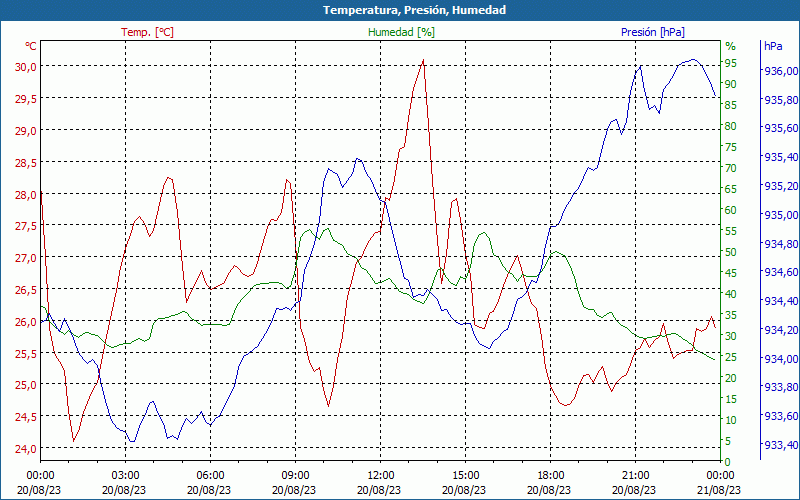Click the chart title 'Temperatura, Presión, Humedad'

point(414,10)
